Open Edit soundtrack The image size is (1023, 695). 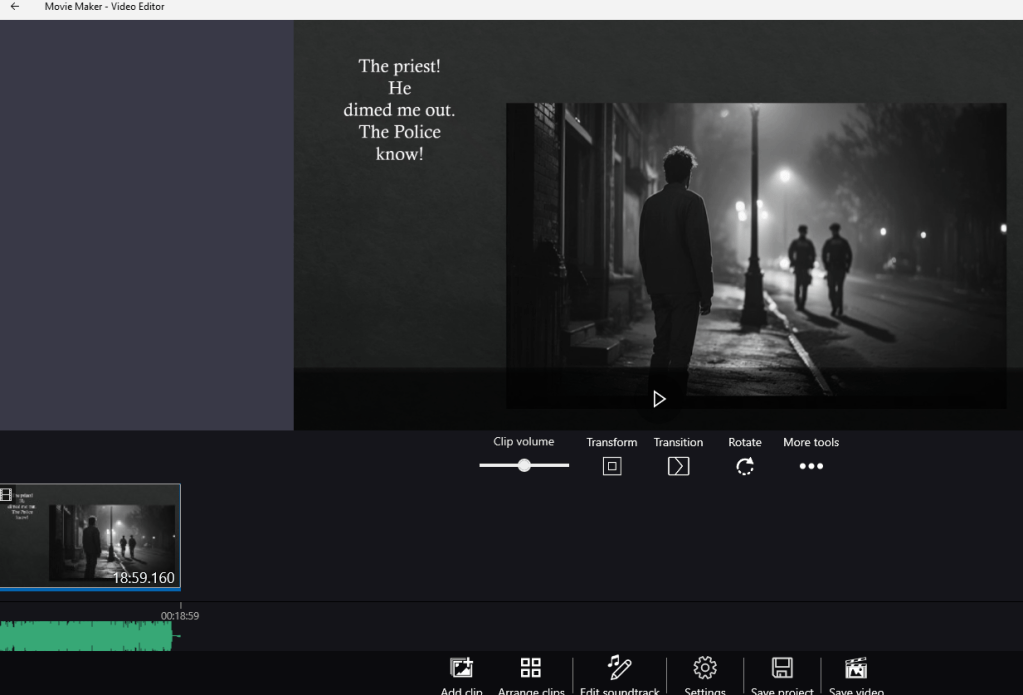click(x=619, y=669)
